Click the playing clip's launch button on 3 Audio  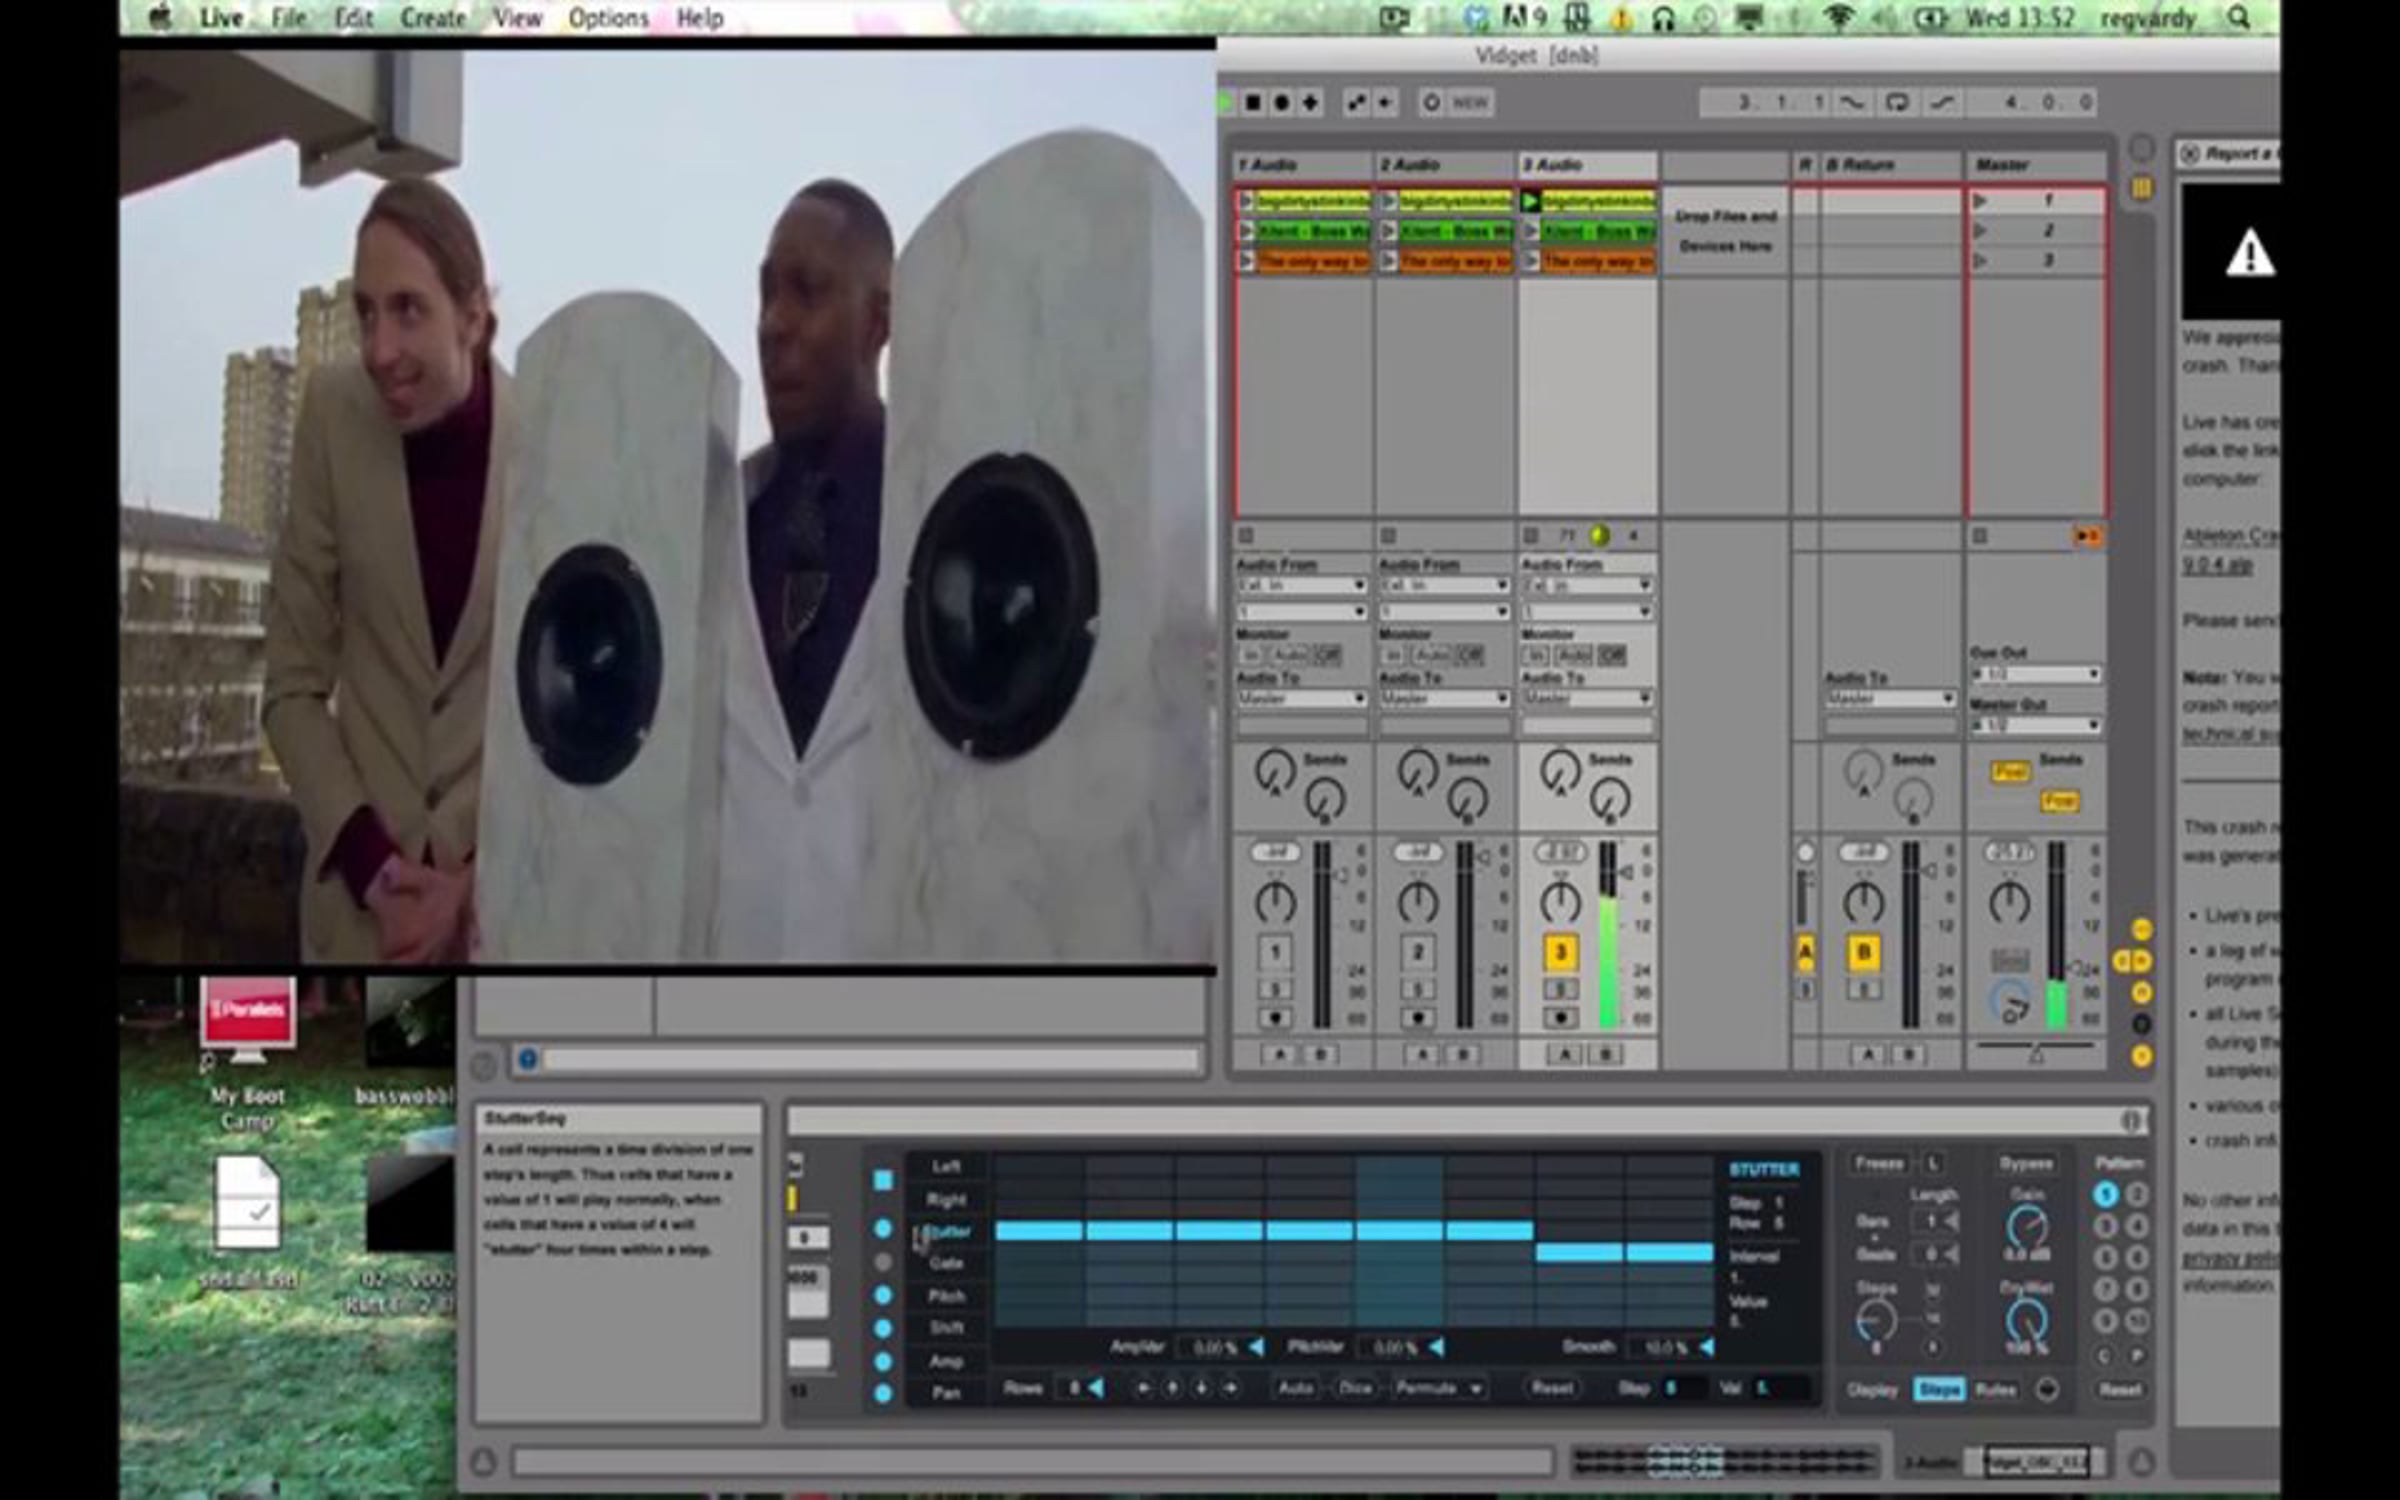point(1530,202)
